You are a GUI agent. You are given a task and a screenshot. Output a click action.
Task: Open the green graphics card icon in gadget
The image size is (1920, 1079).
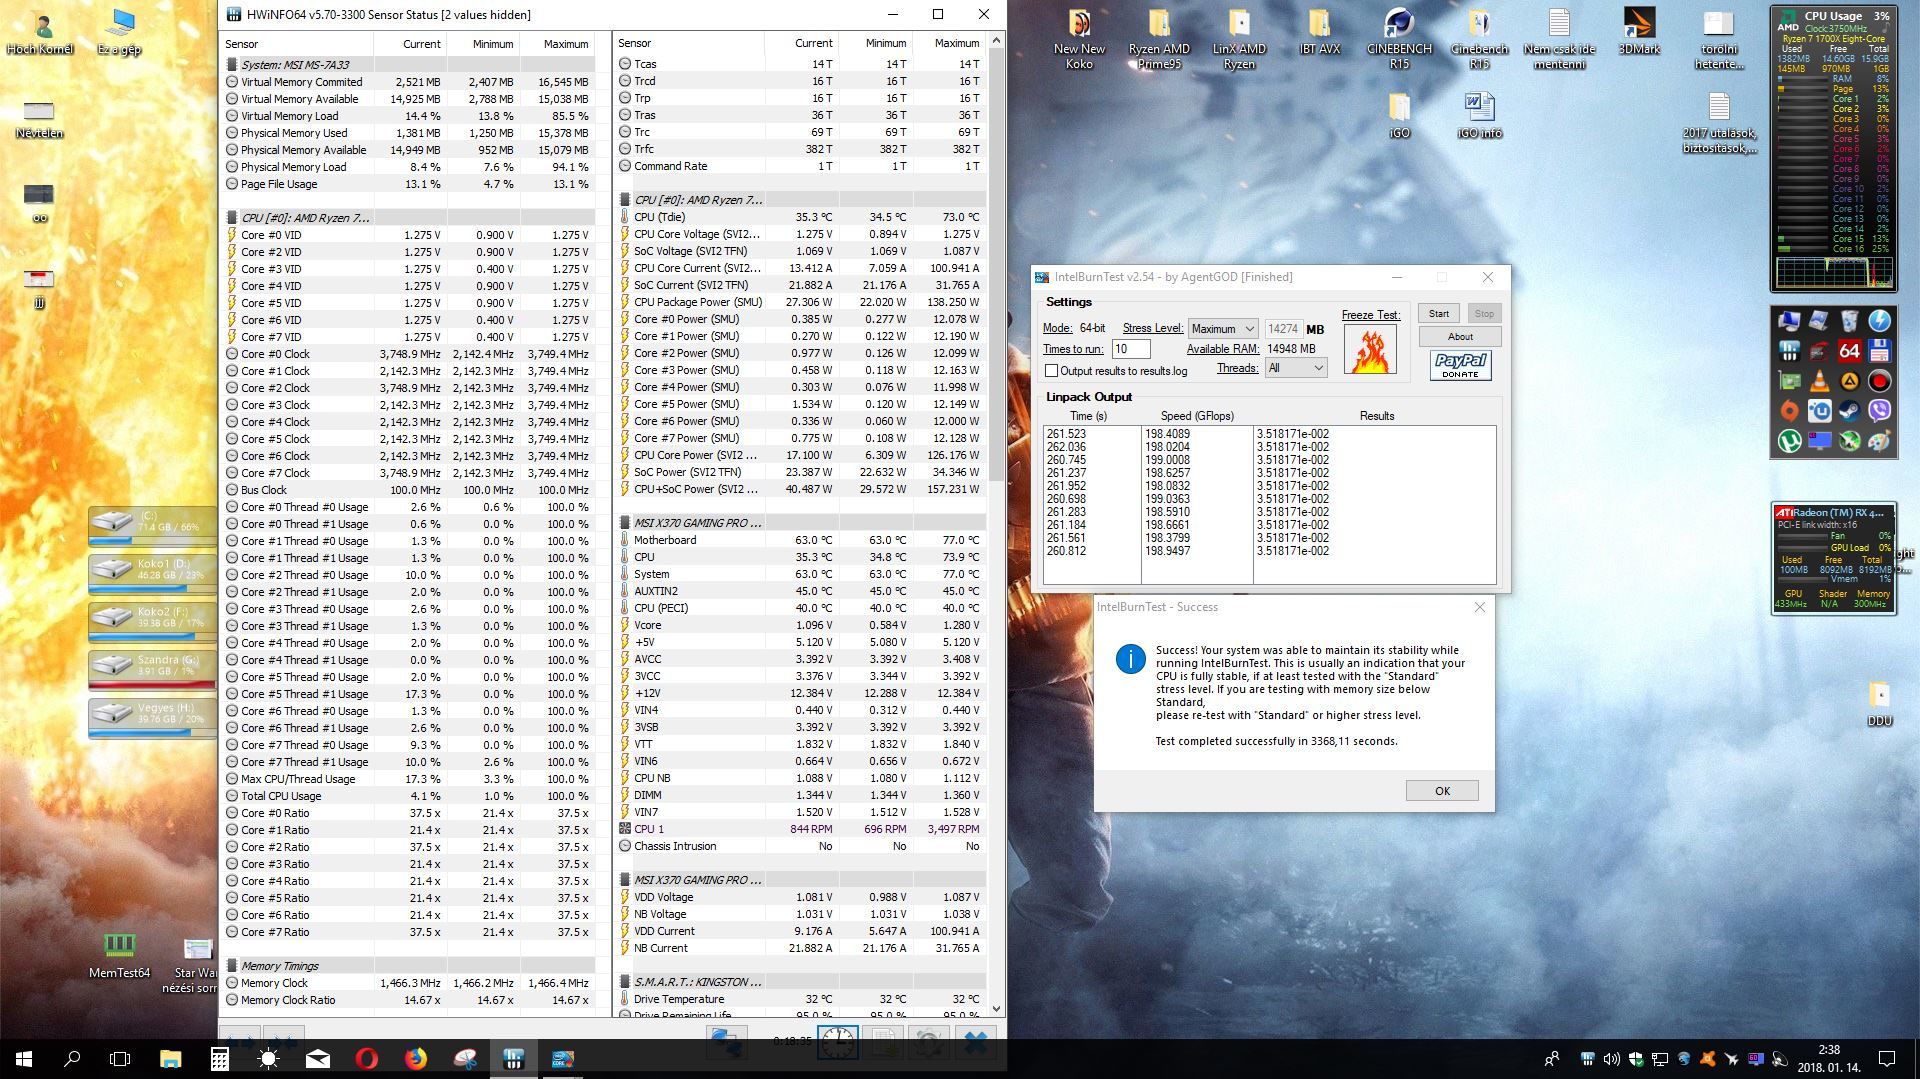[1790, 380]
